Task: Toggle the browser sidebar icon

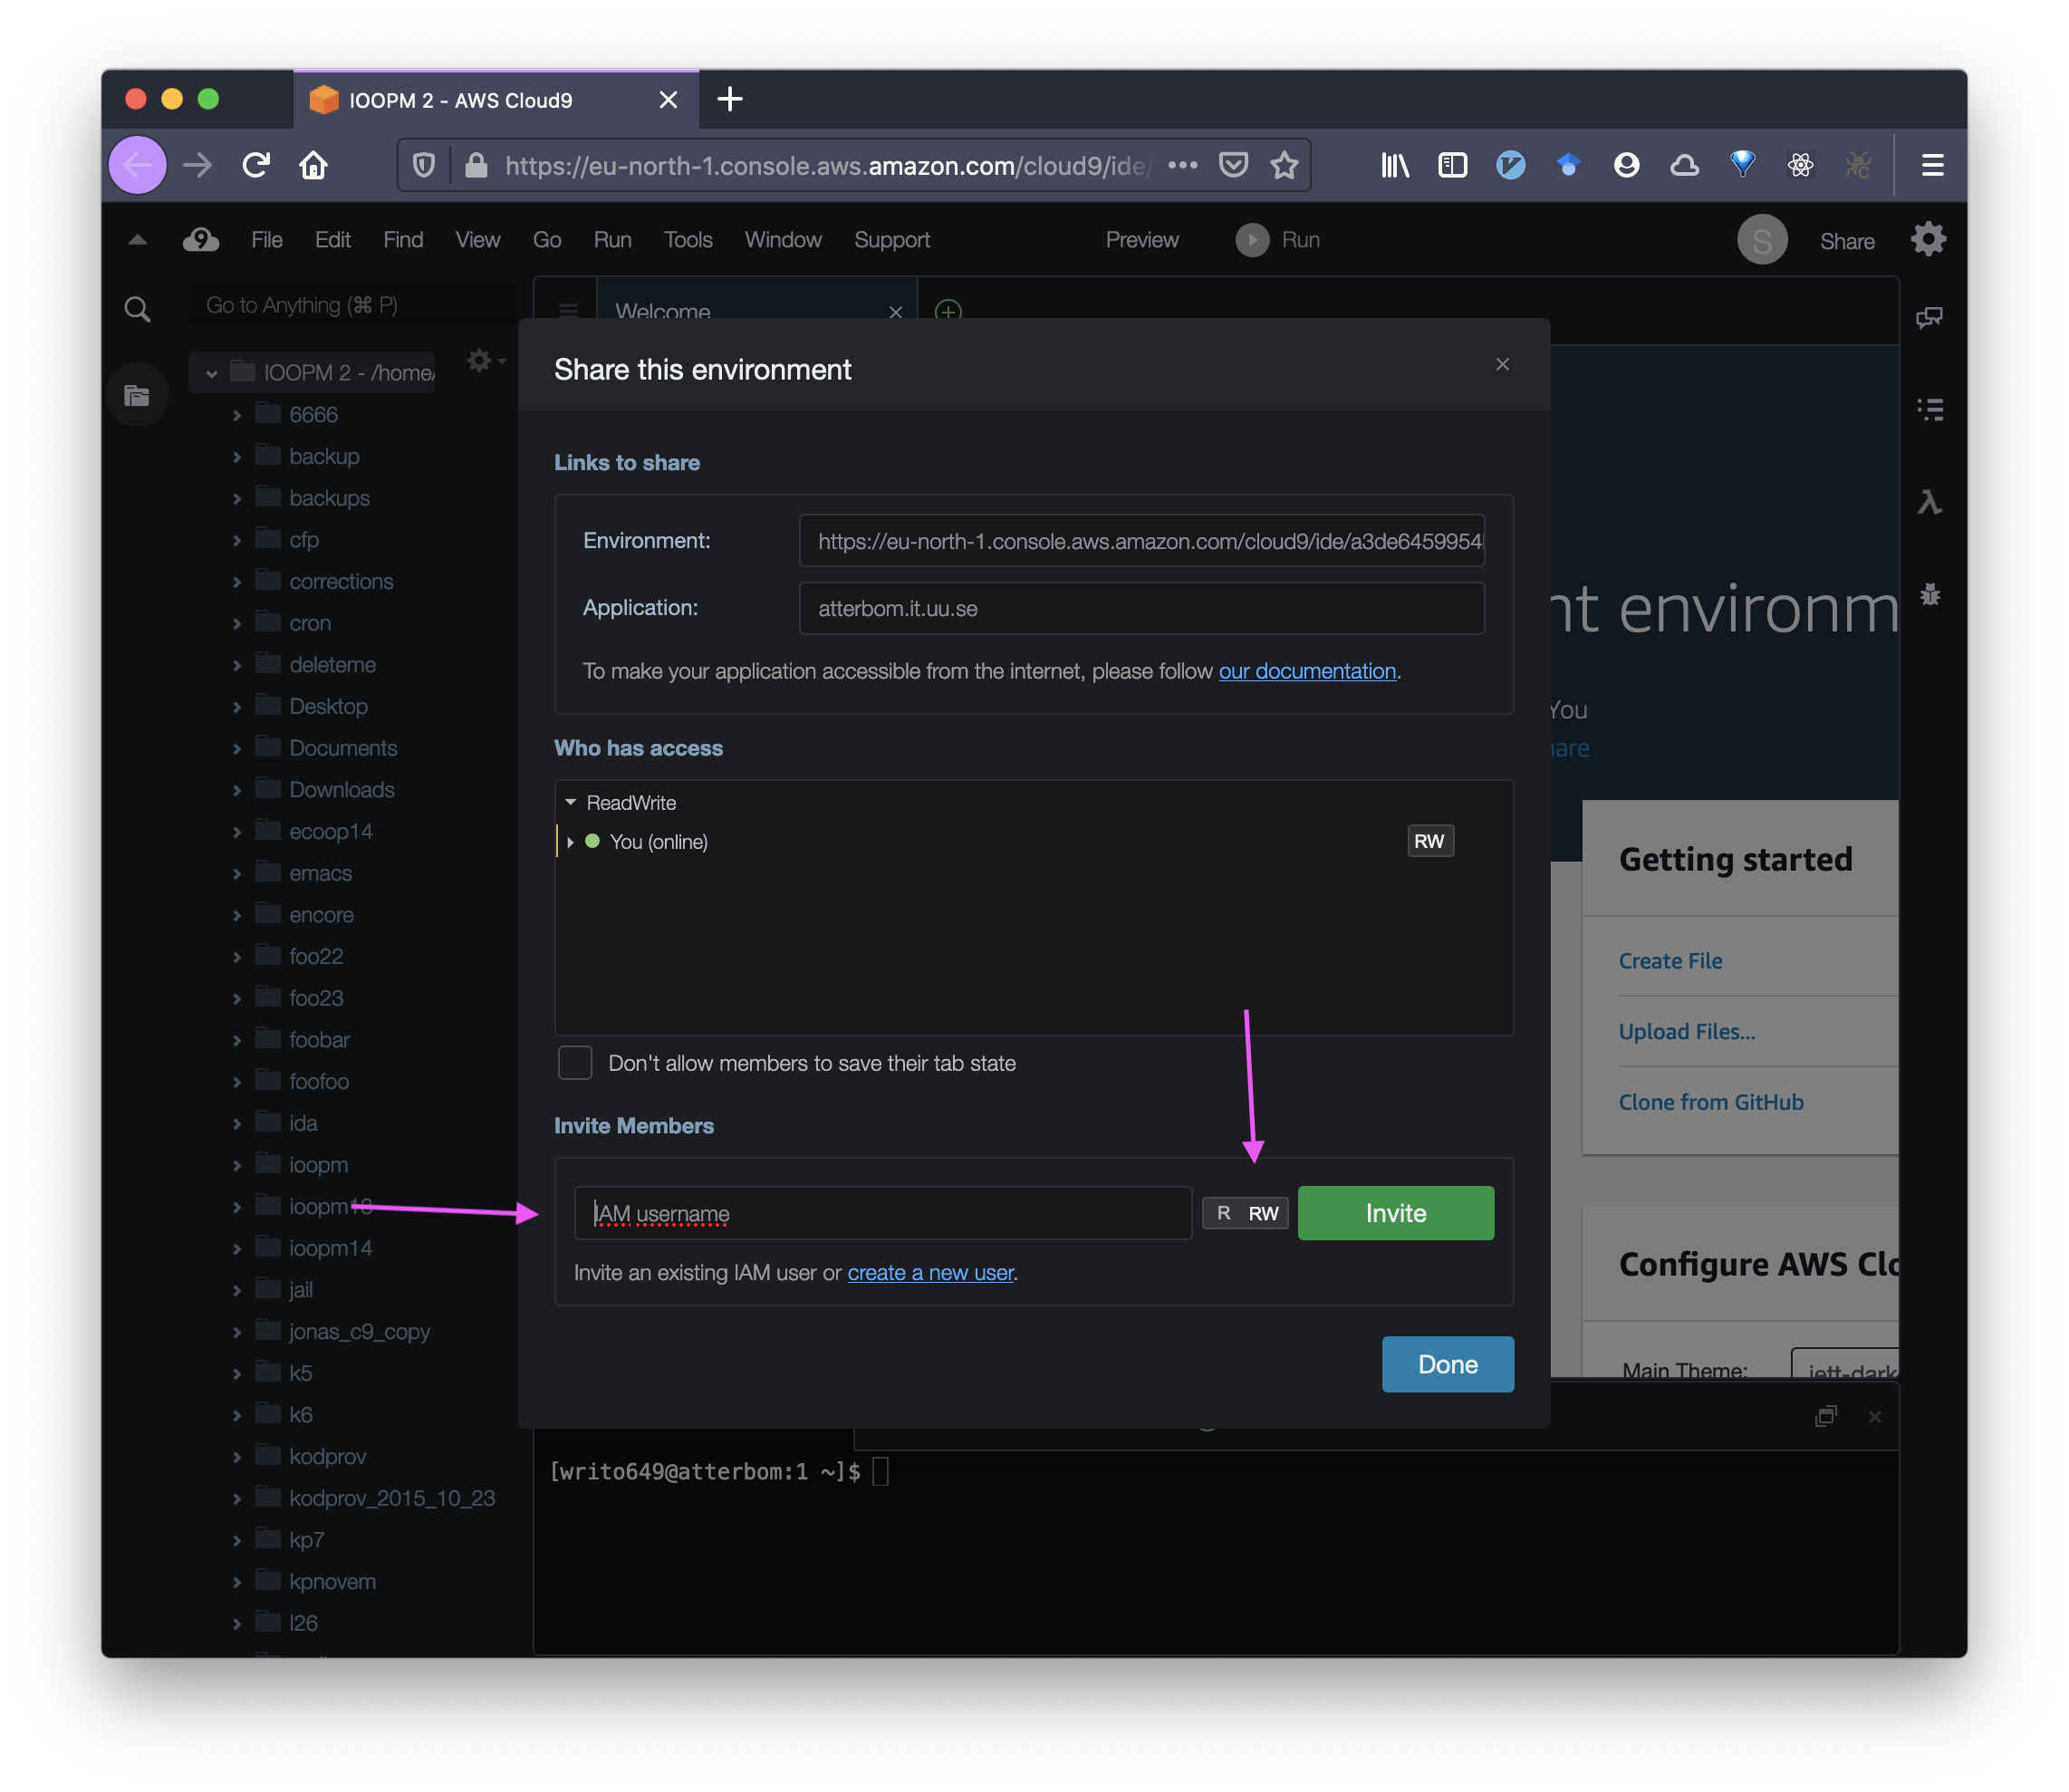Action: pyautogui.click(x=1452, y=165)
